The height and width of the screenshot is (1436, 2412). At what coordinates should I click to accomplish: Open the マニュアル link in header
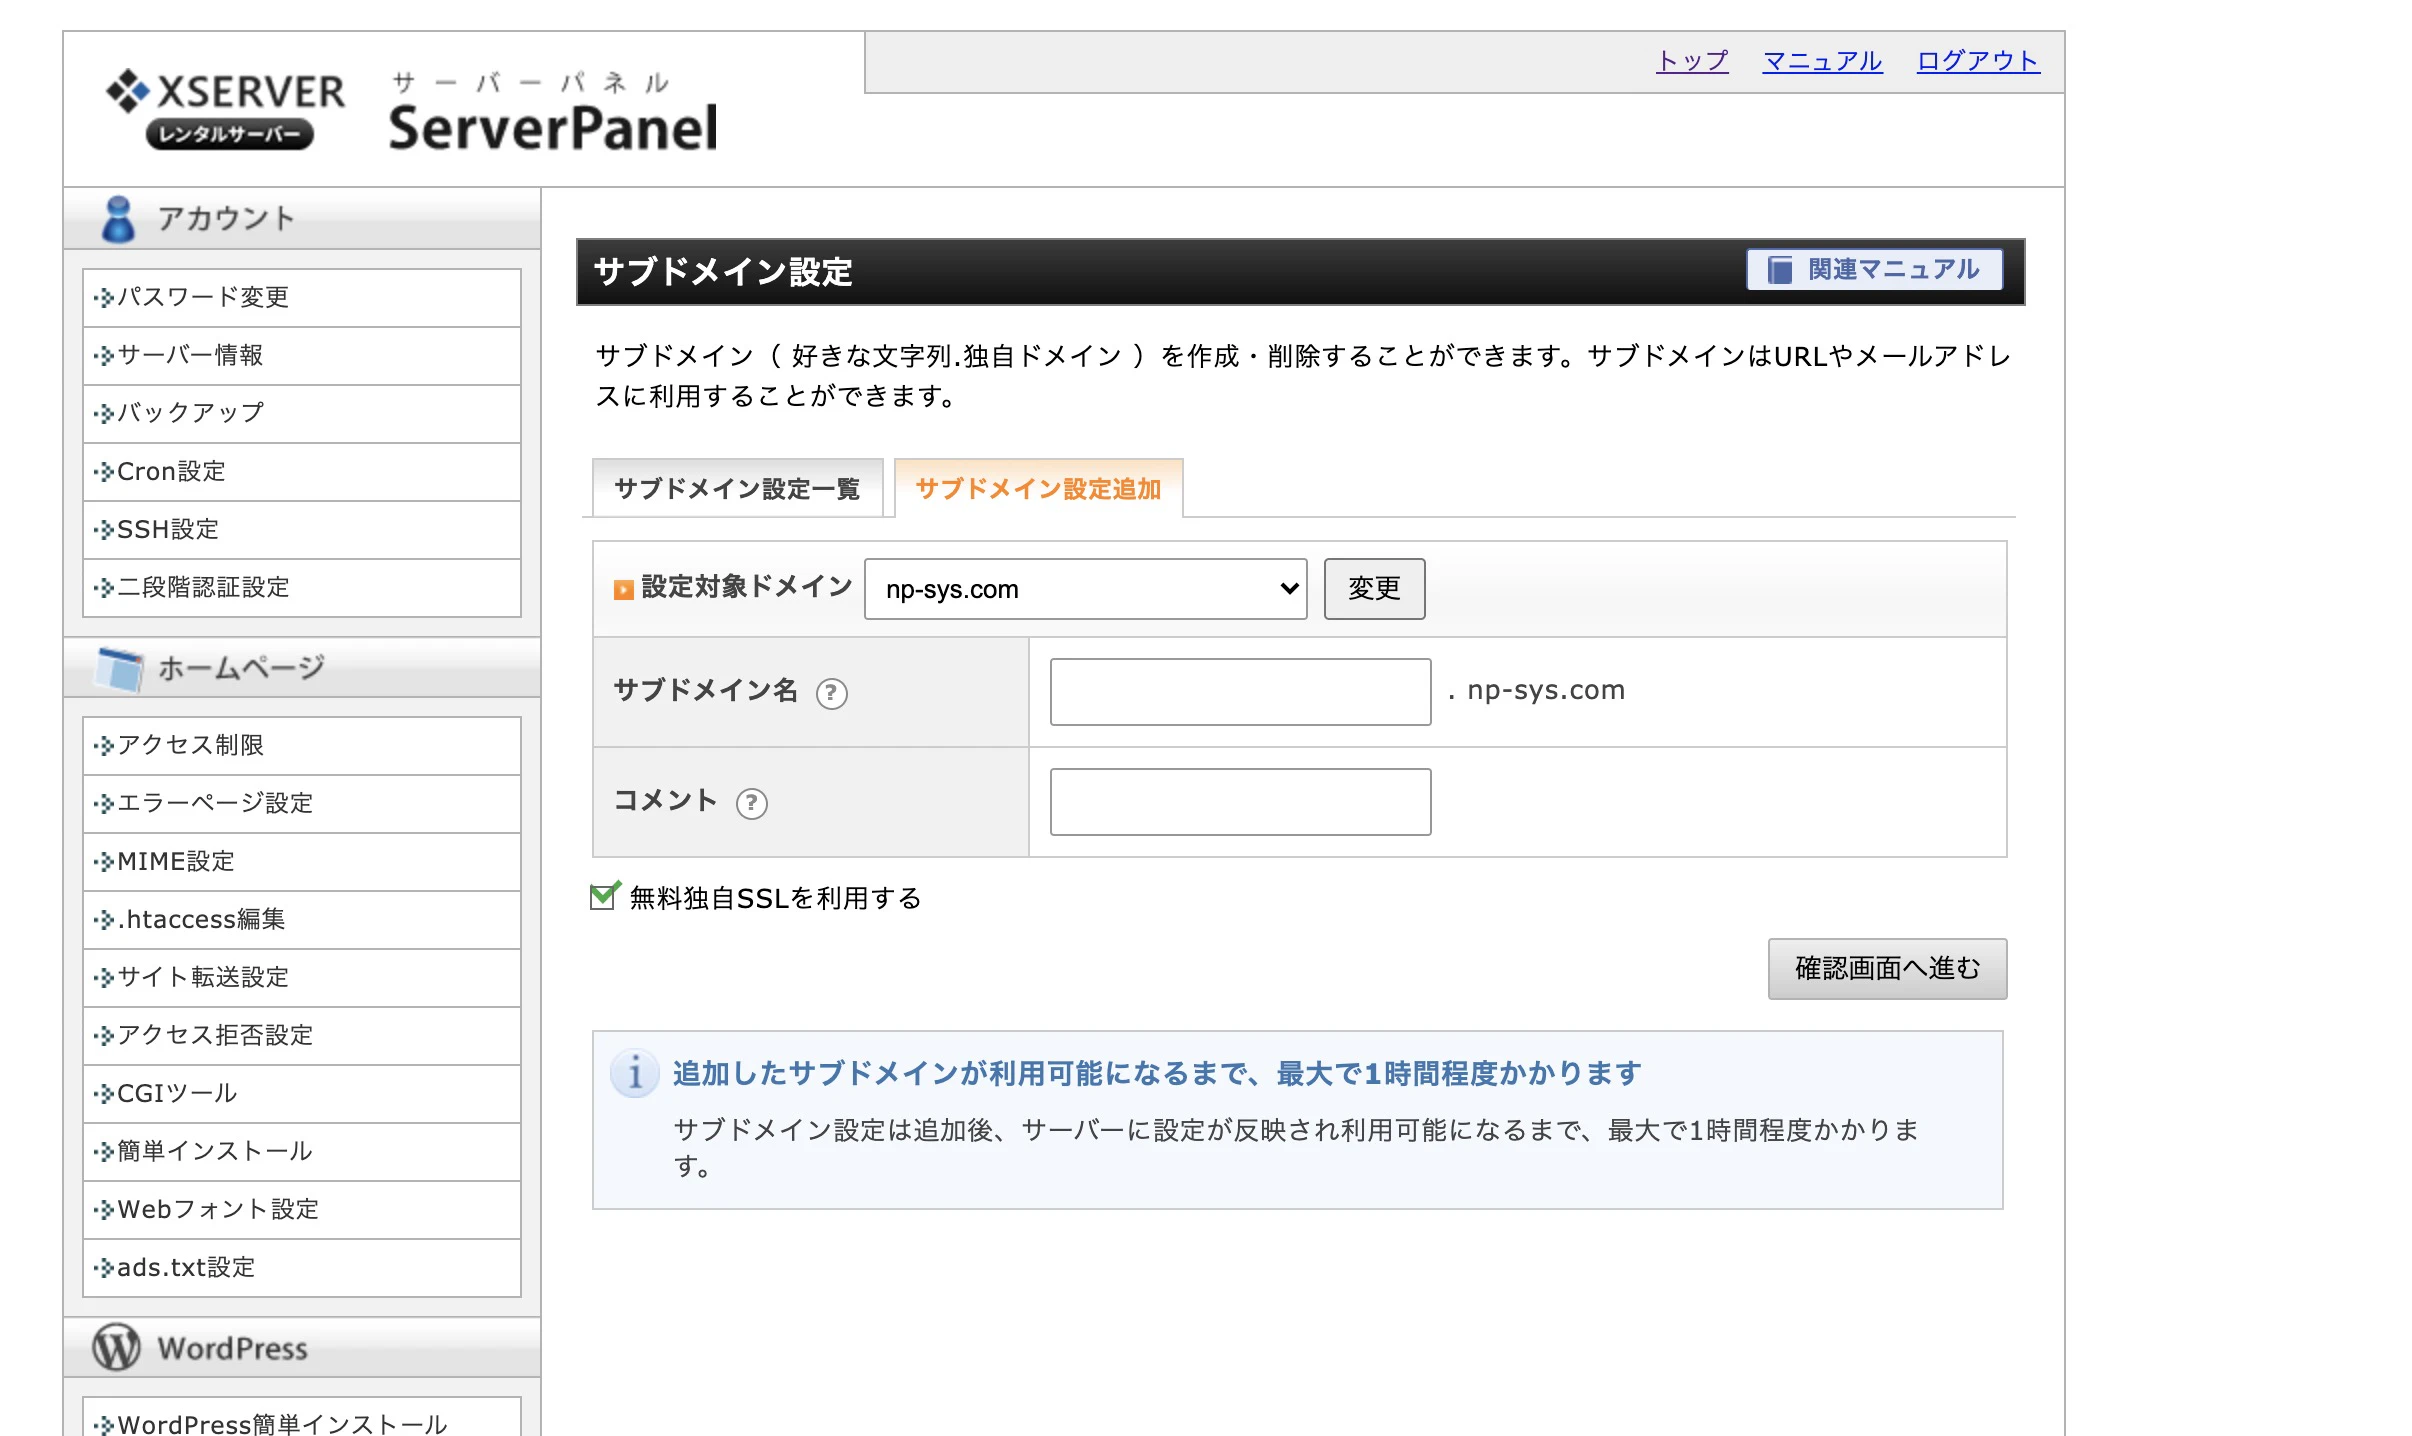click(x=1822, y=62)
